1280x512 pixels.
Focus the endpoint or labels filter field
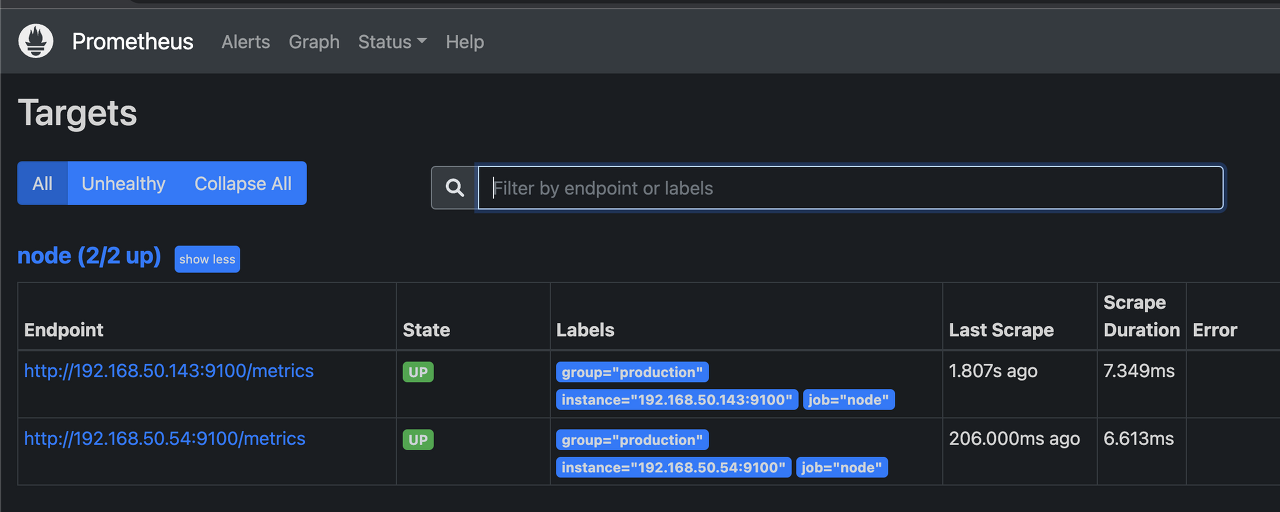point(850,188)
